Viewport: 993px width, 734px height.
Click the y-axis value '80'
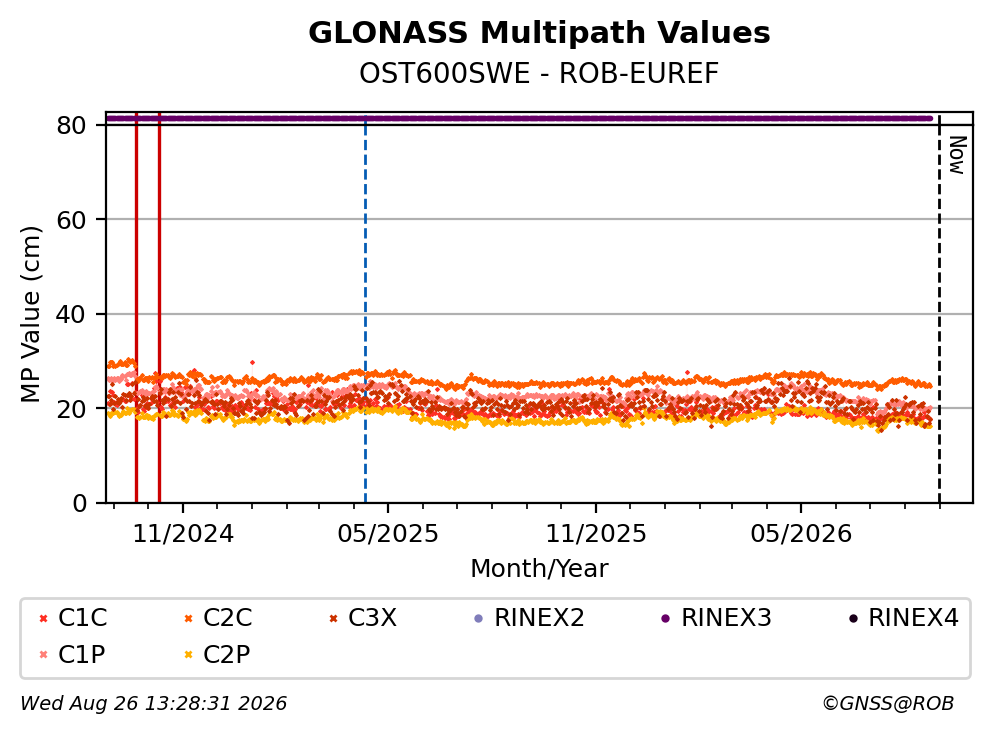coord(71,125)
